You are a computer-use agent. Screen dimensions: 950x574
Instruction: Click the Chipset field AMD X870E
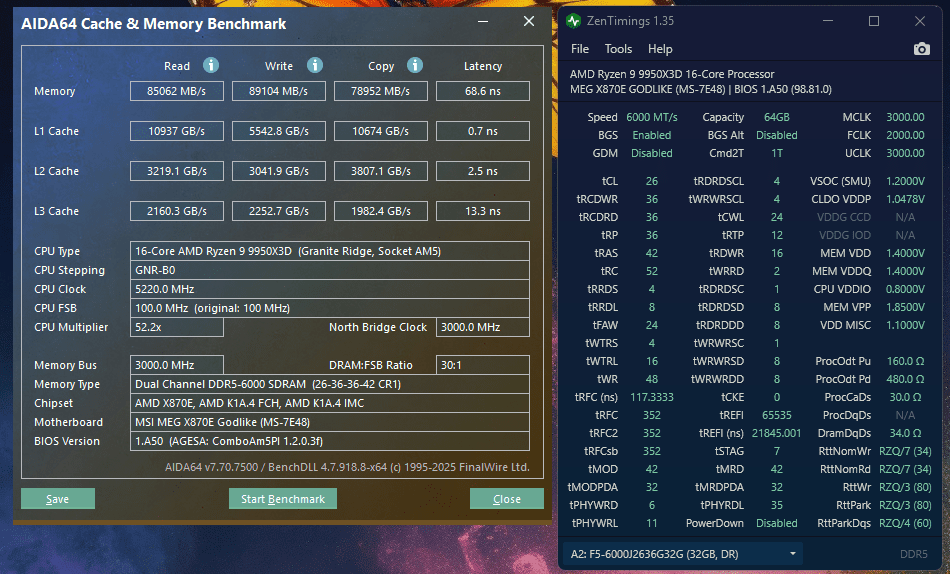click(330, 403)
